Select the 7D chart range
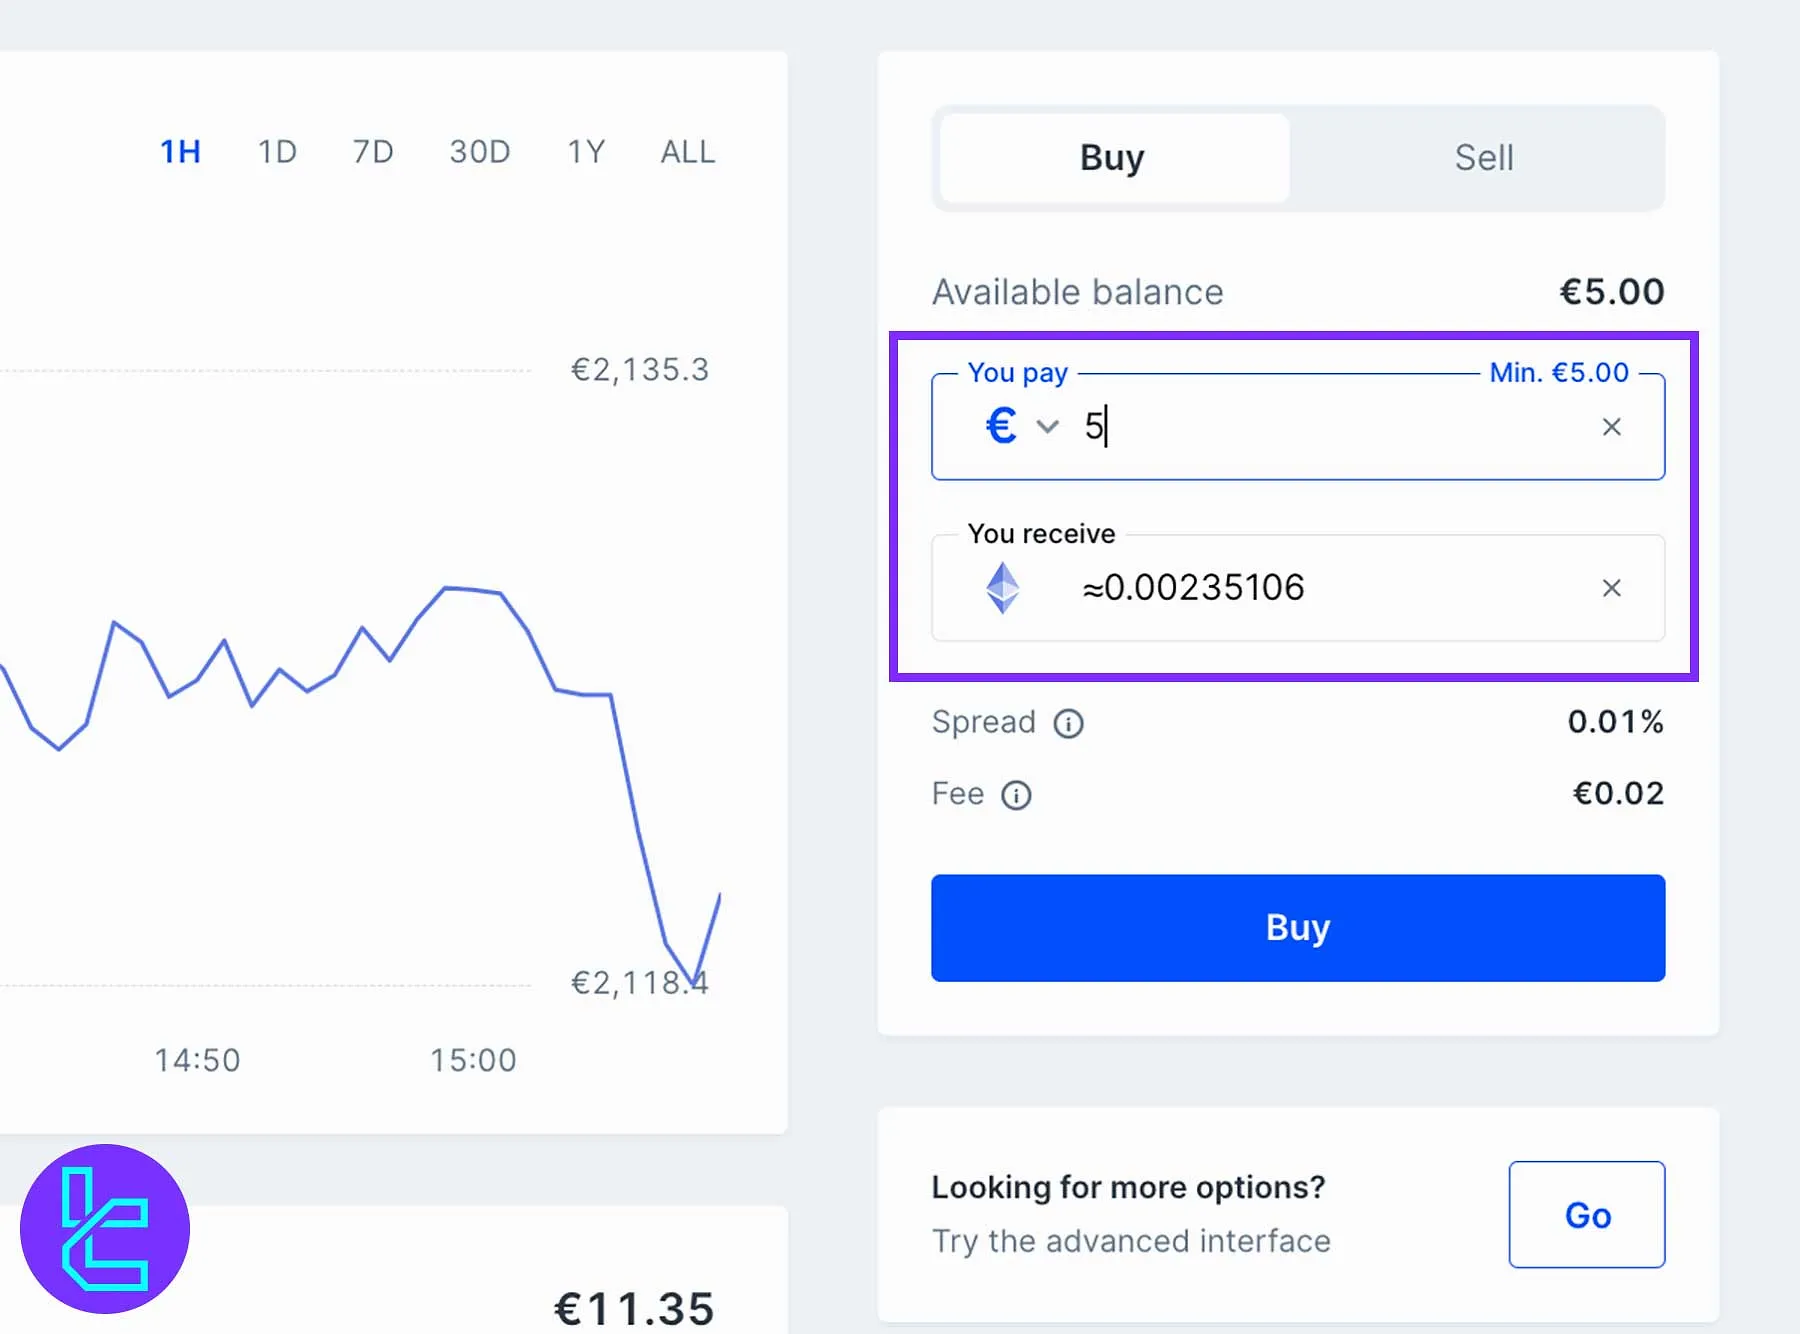Image resolution: width=1800 pixels, height=1334 pixels. click(373, 152)
